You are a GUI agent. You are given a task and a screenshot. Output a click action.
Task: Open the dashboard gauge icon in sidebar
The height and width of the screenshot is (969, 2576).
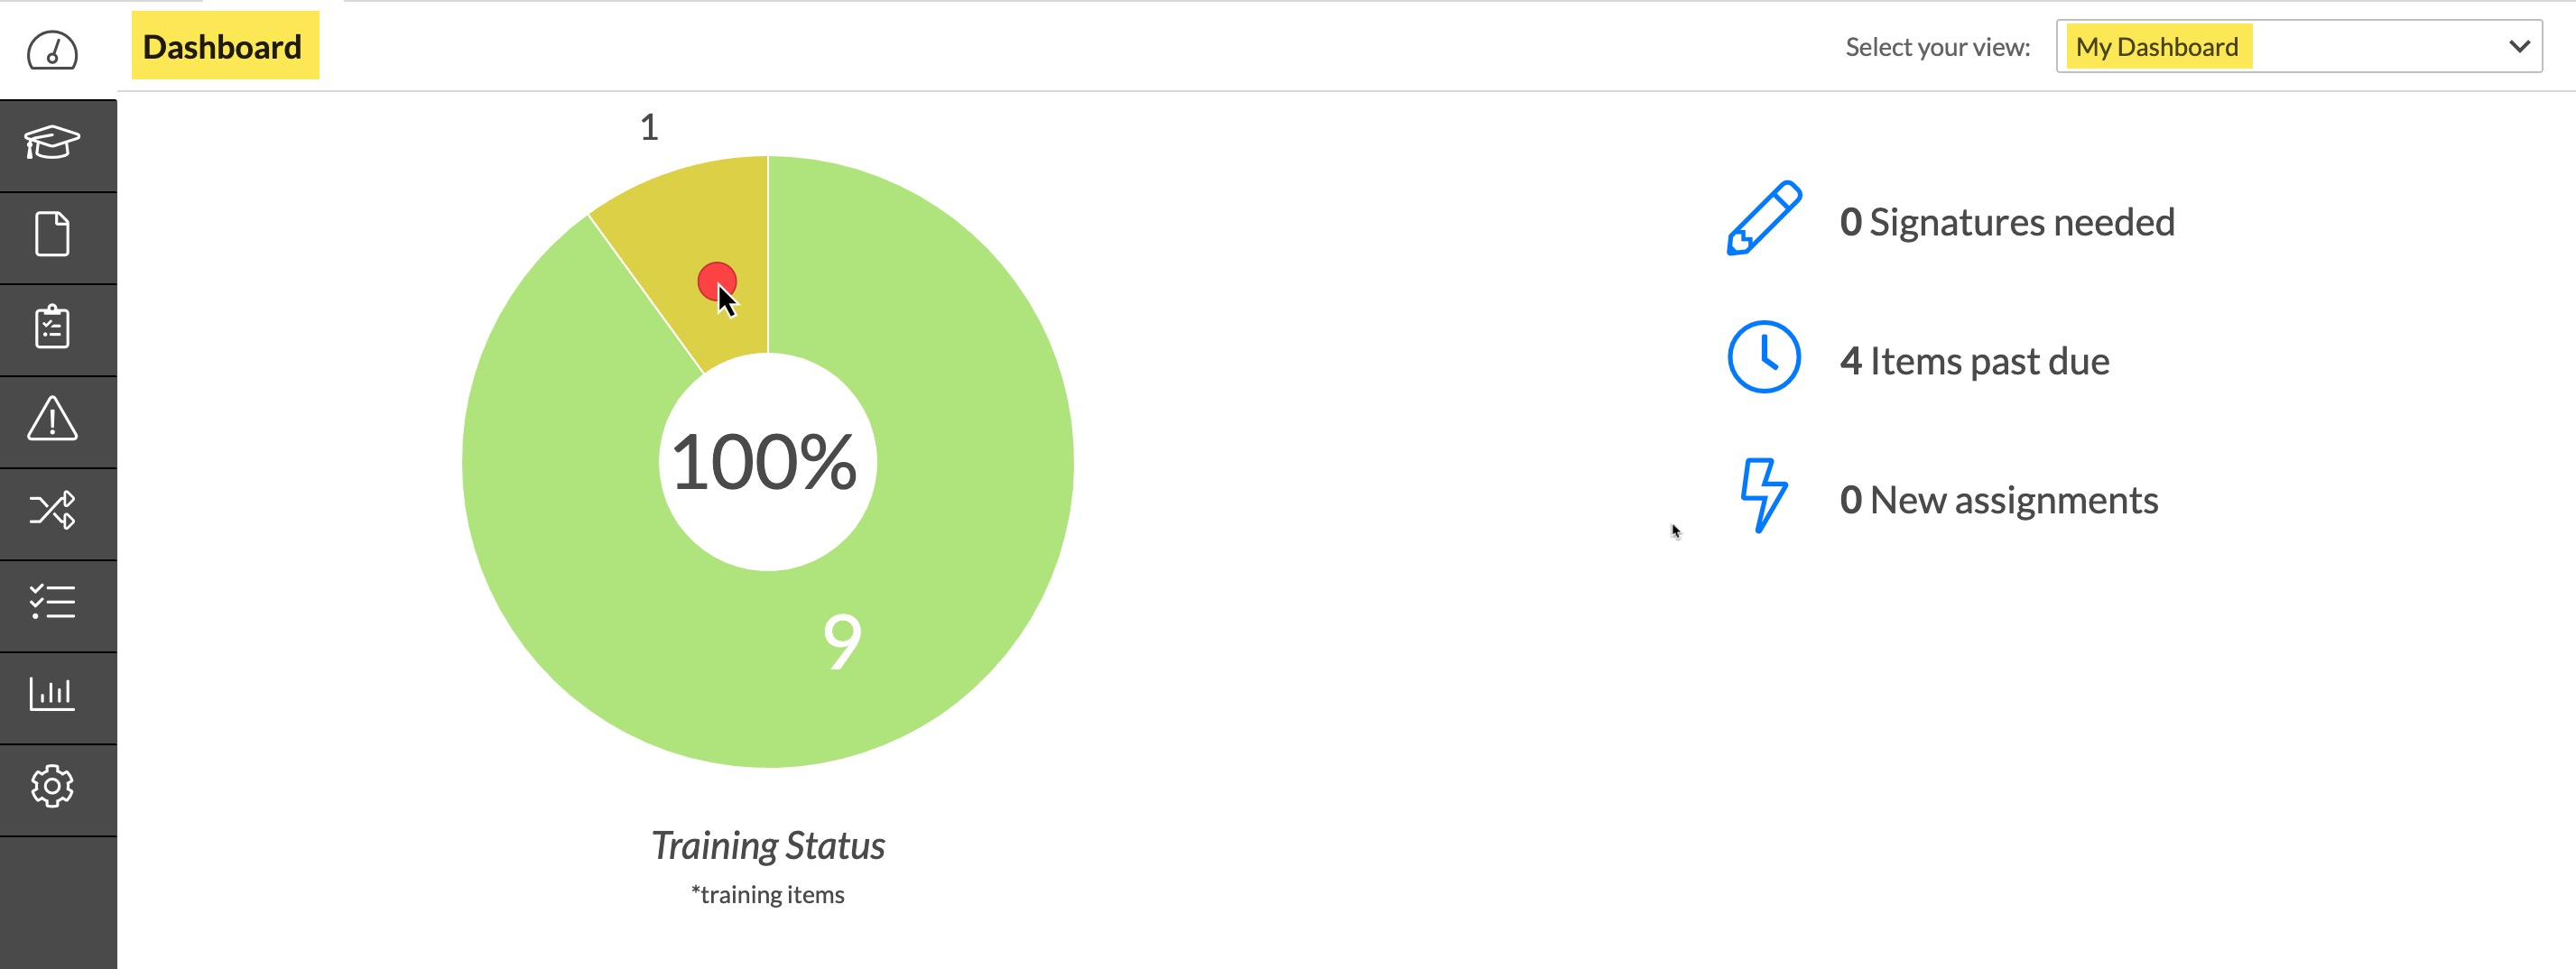tap(52, 50)
